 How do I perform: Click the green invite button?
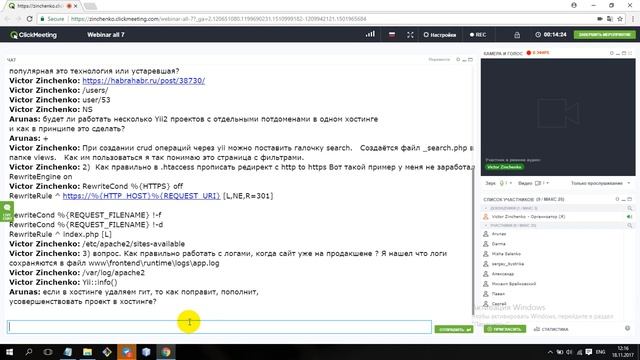(505, 329)
